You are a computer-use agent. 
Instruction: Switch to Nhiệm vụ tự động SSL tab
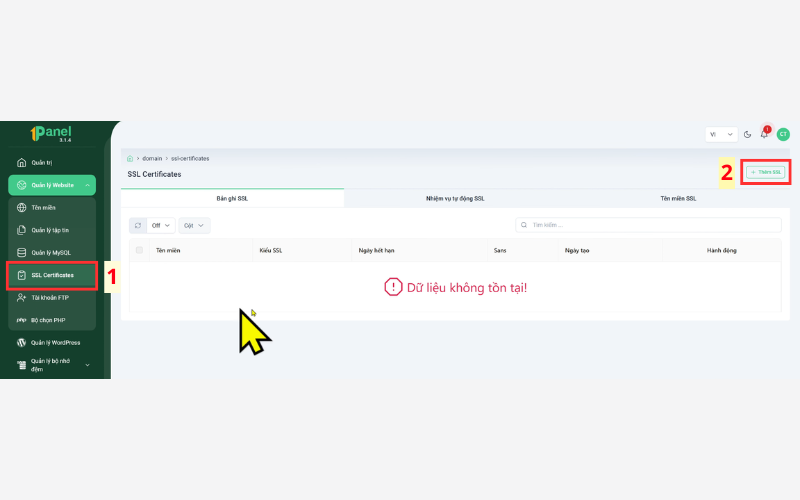click(x=455, y=198)
